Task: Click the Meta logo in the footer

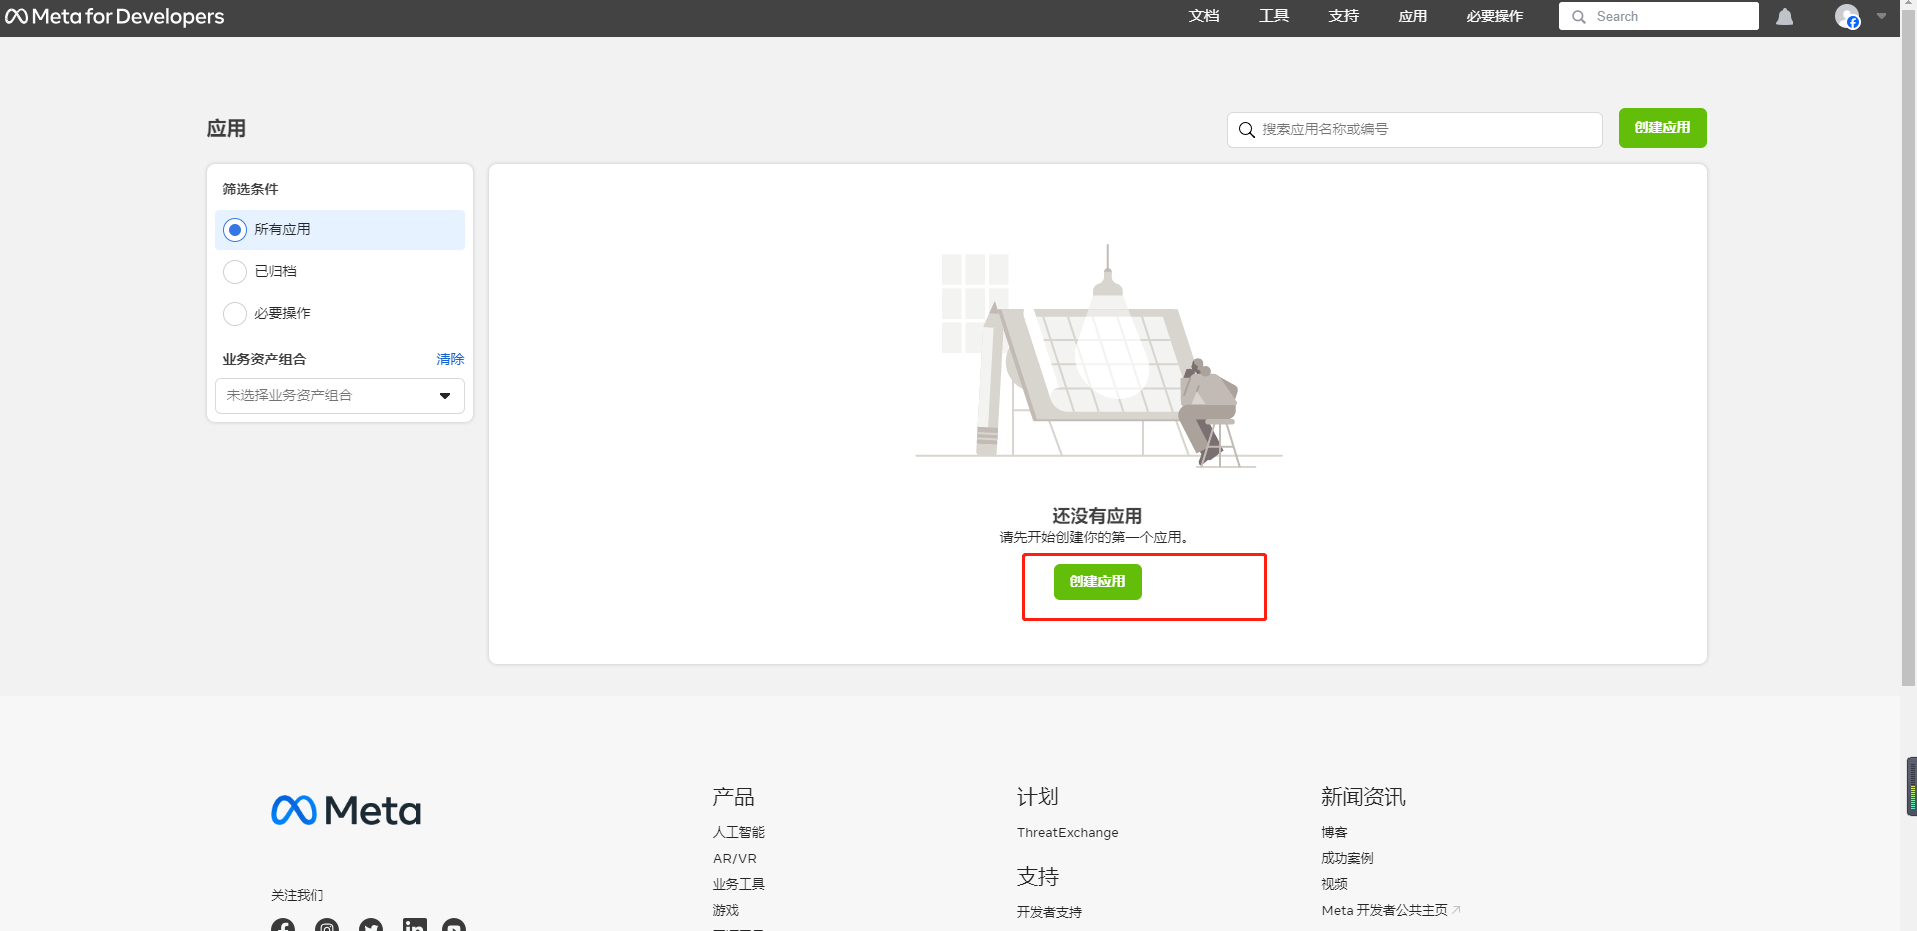Action: click(346, 810)
